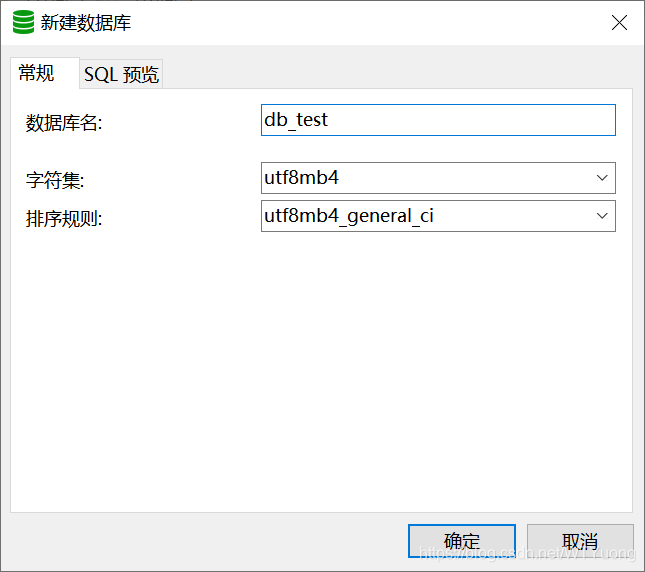Click empty title bar area left of X
This screenshot has height=572, width=645.
(x=370, y=23)
